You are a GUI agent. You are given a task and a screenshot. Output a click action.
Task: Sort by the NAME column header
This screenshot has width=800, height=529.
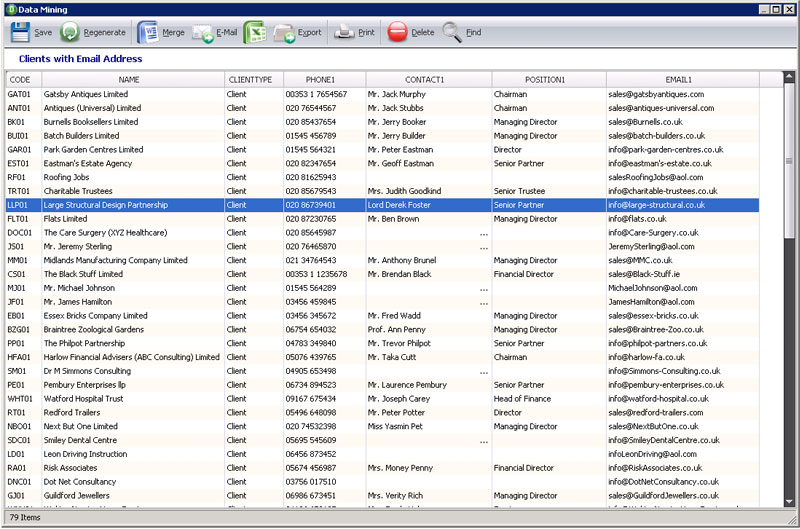(133, 80)
